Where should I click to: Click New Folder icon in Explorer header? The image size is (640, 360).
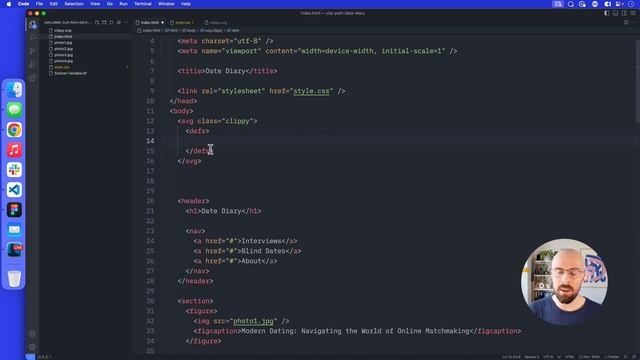point(104,22)
